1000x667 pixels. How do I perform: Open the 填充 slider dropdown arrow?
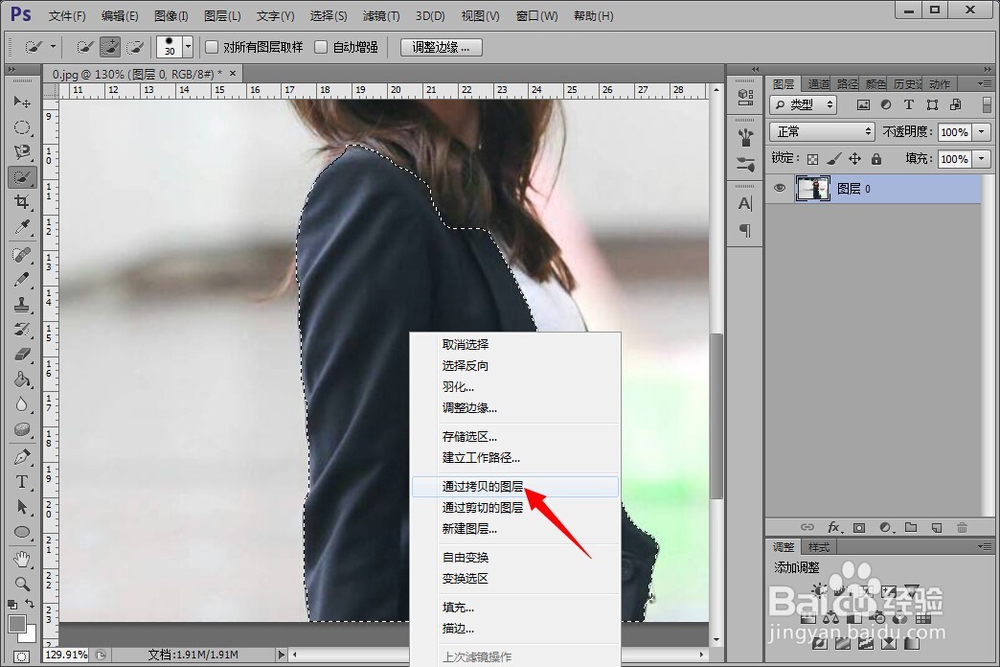point(982,159)
